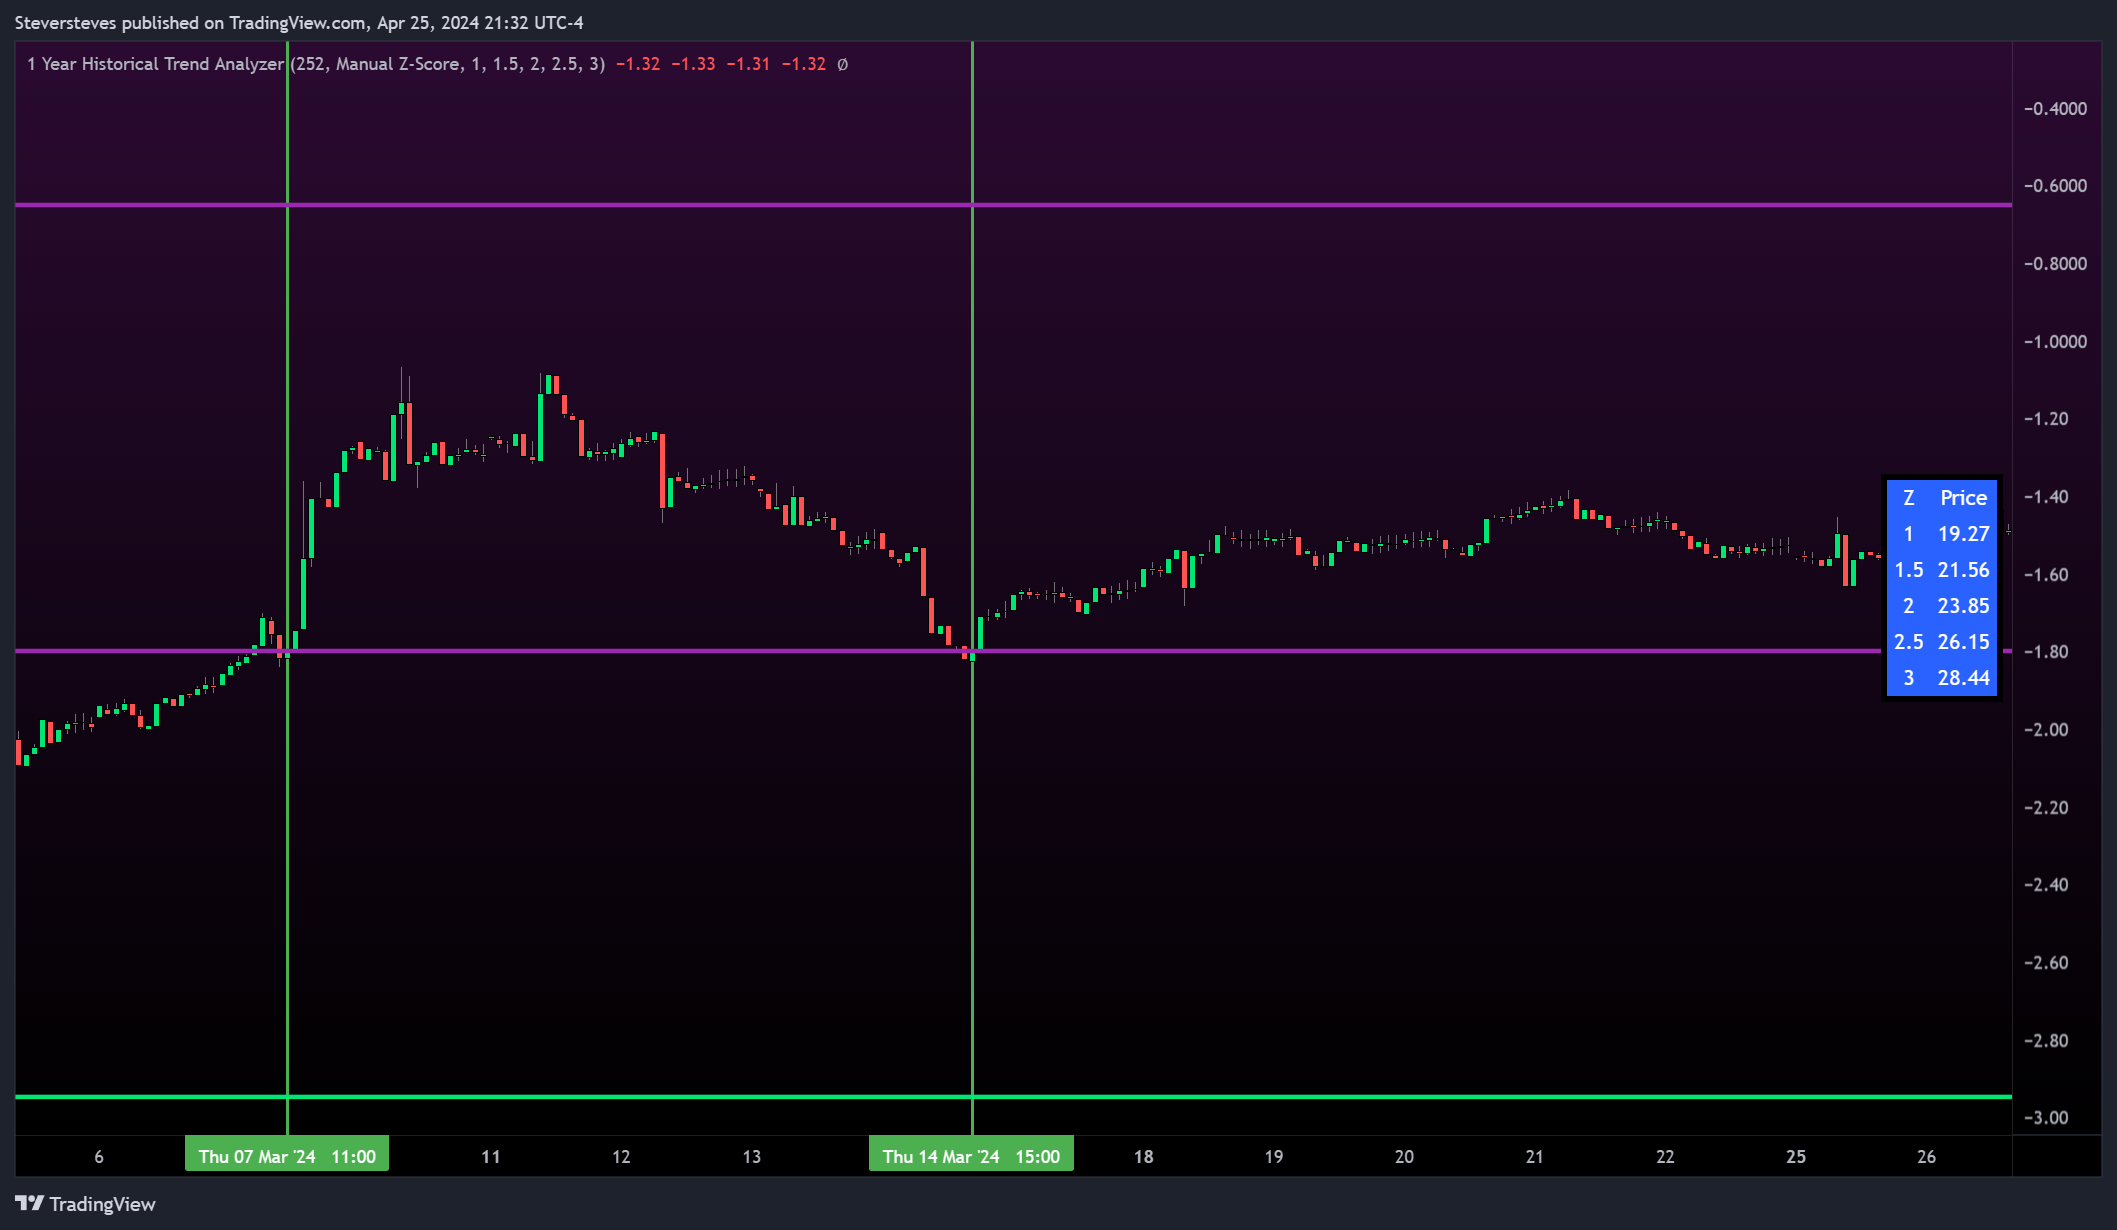The width and height of the screenshot is (2117, 1230).
Task: Click the Z value 1.5 in table
Action: pyautogui.click(x=1908, y=570)
